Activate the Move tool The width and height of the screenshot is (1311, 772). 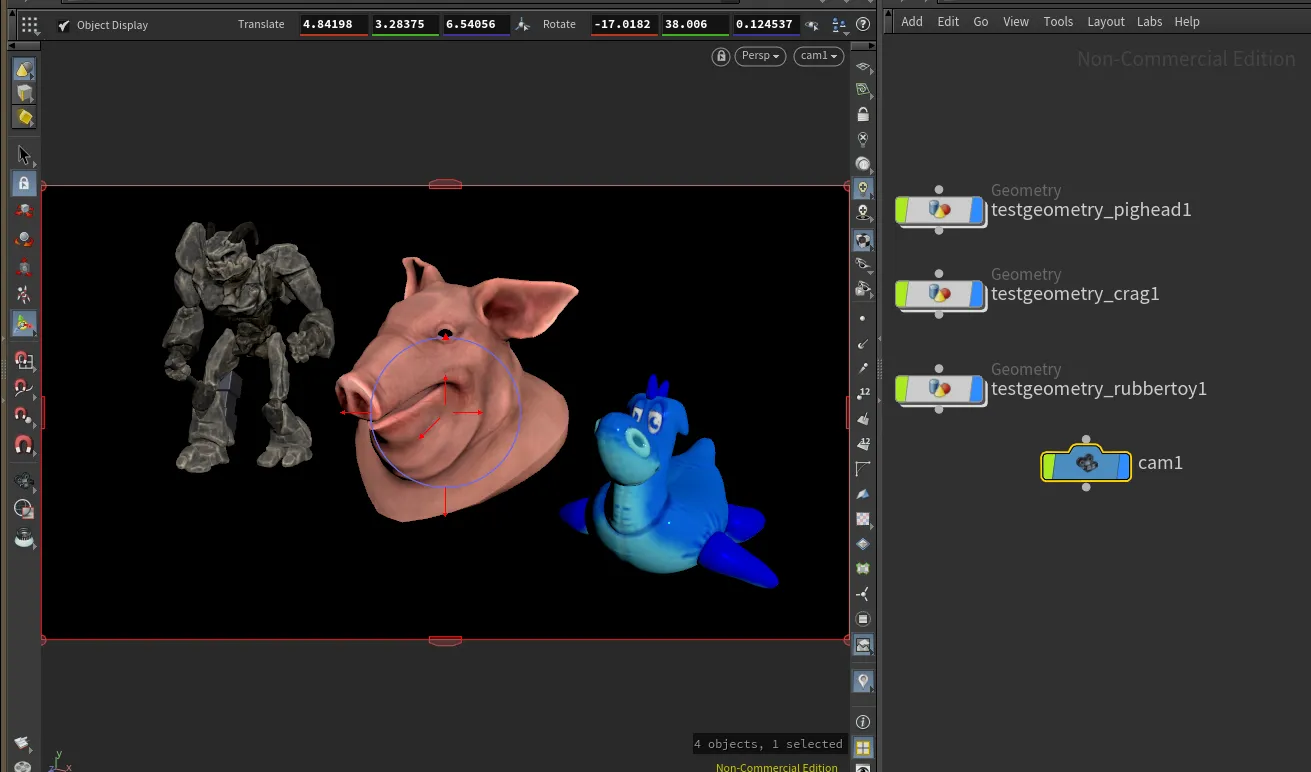[24, 211]
